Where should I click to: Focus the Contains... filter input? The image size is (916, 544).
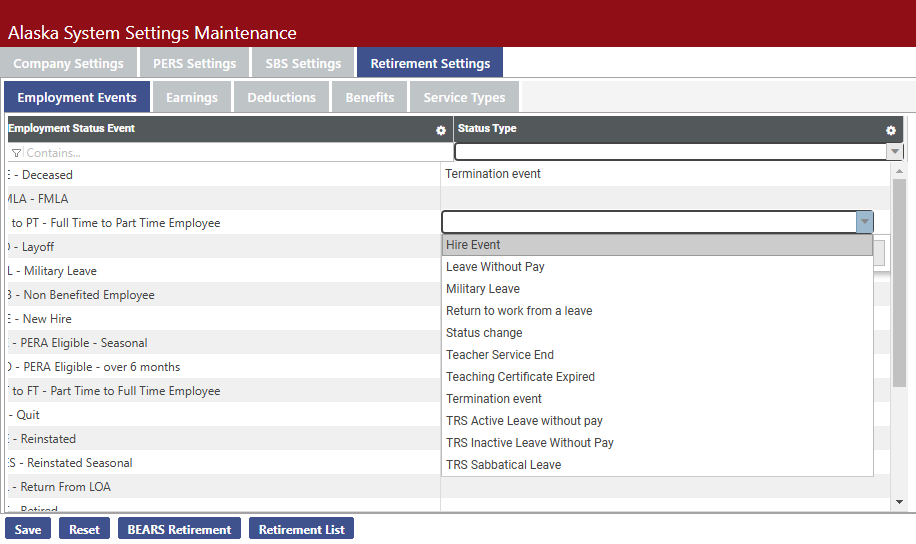point(237,153)
